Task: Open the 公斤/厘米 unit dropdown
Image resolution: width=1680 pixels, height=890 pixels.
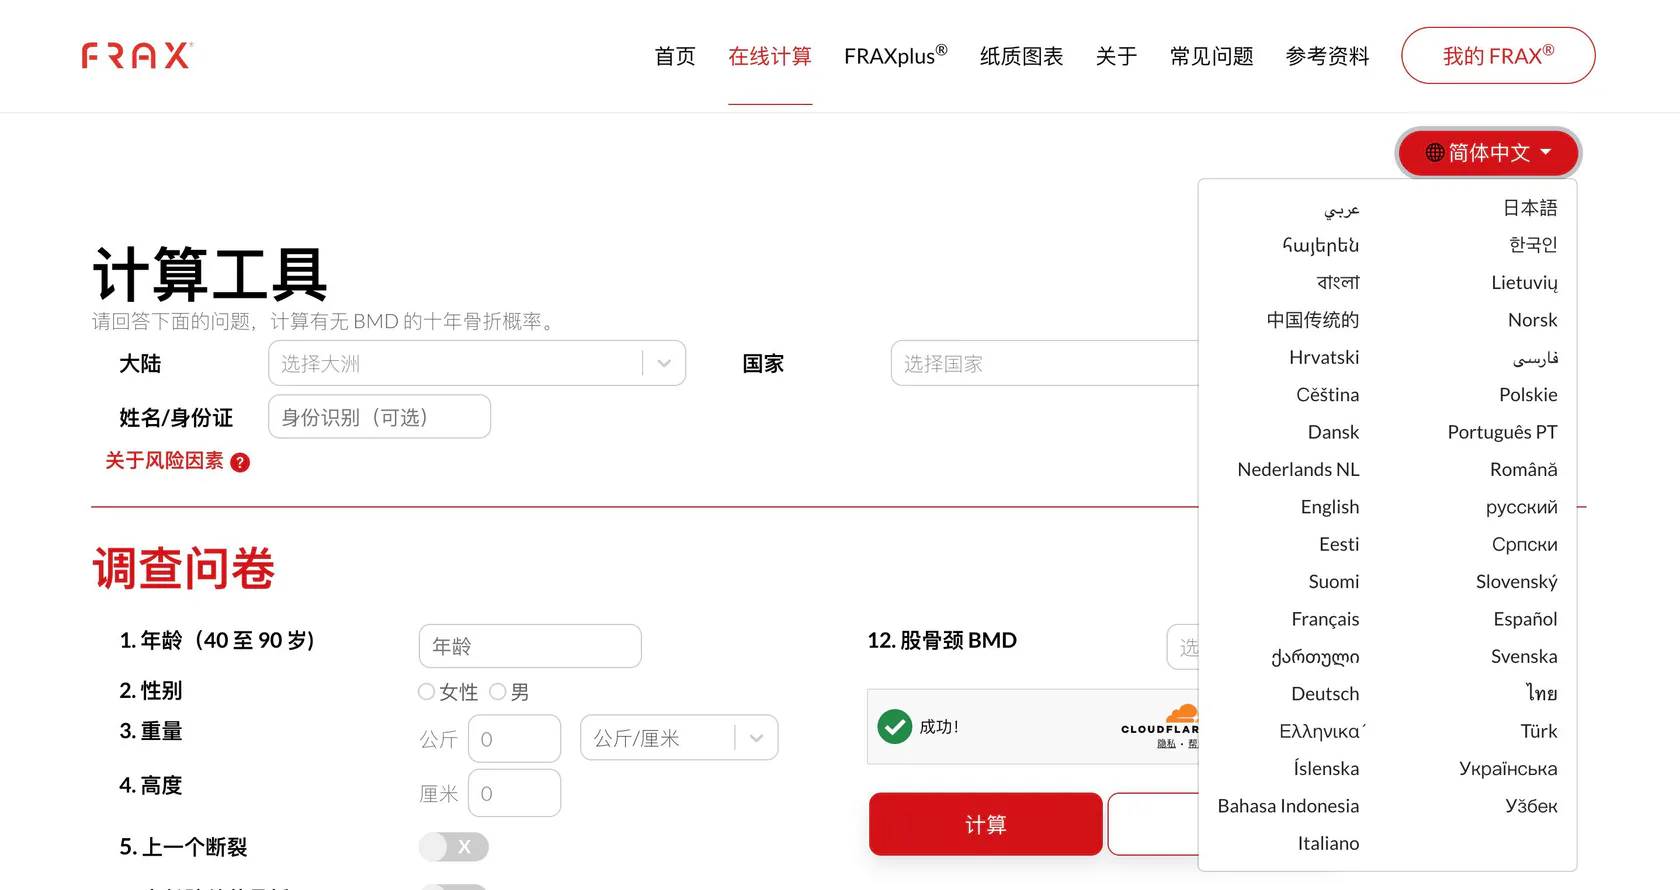Action: click(679, 738)
